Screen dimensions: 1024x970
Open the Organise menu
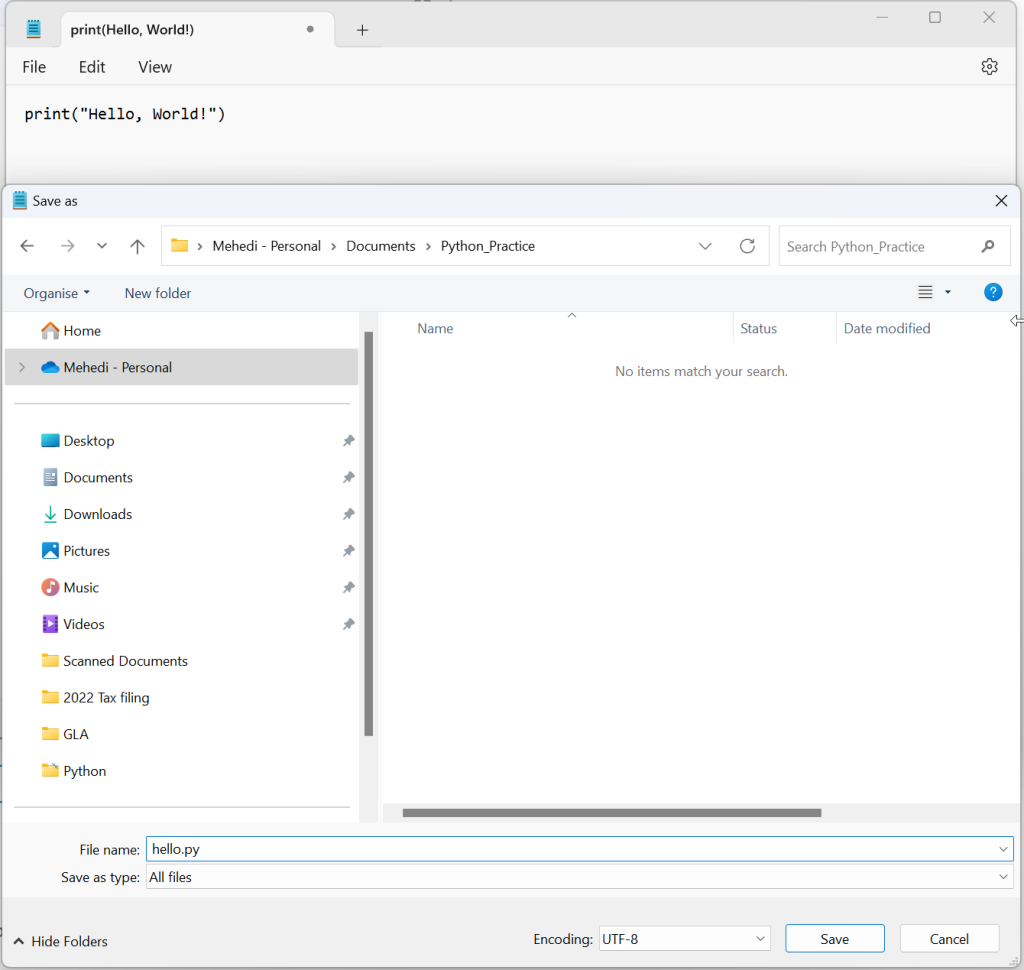click(56, 293)
